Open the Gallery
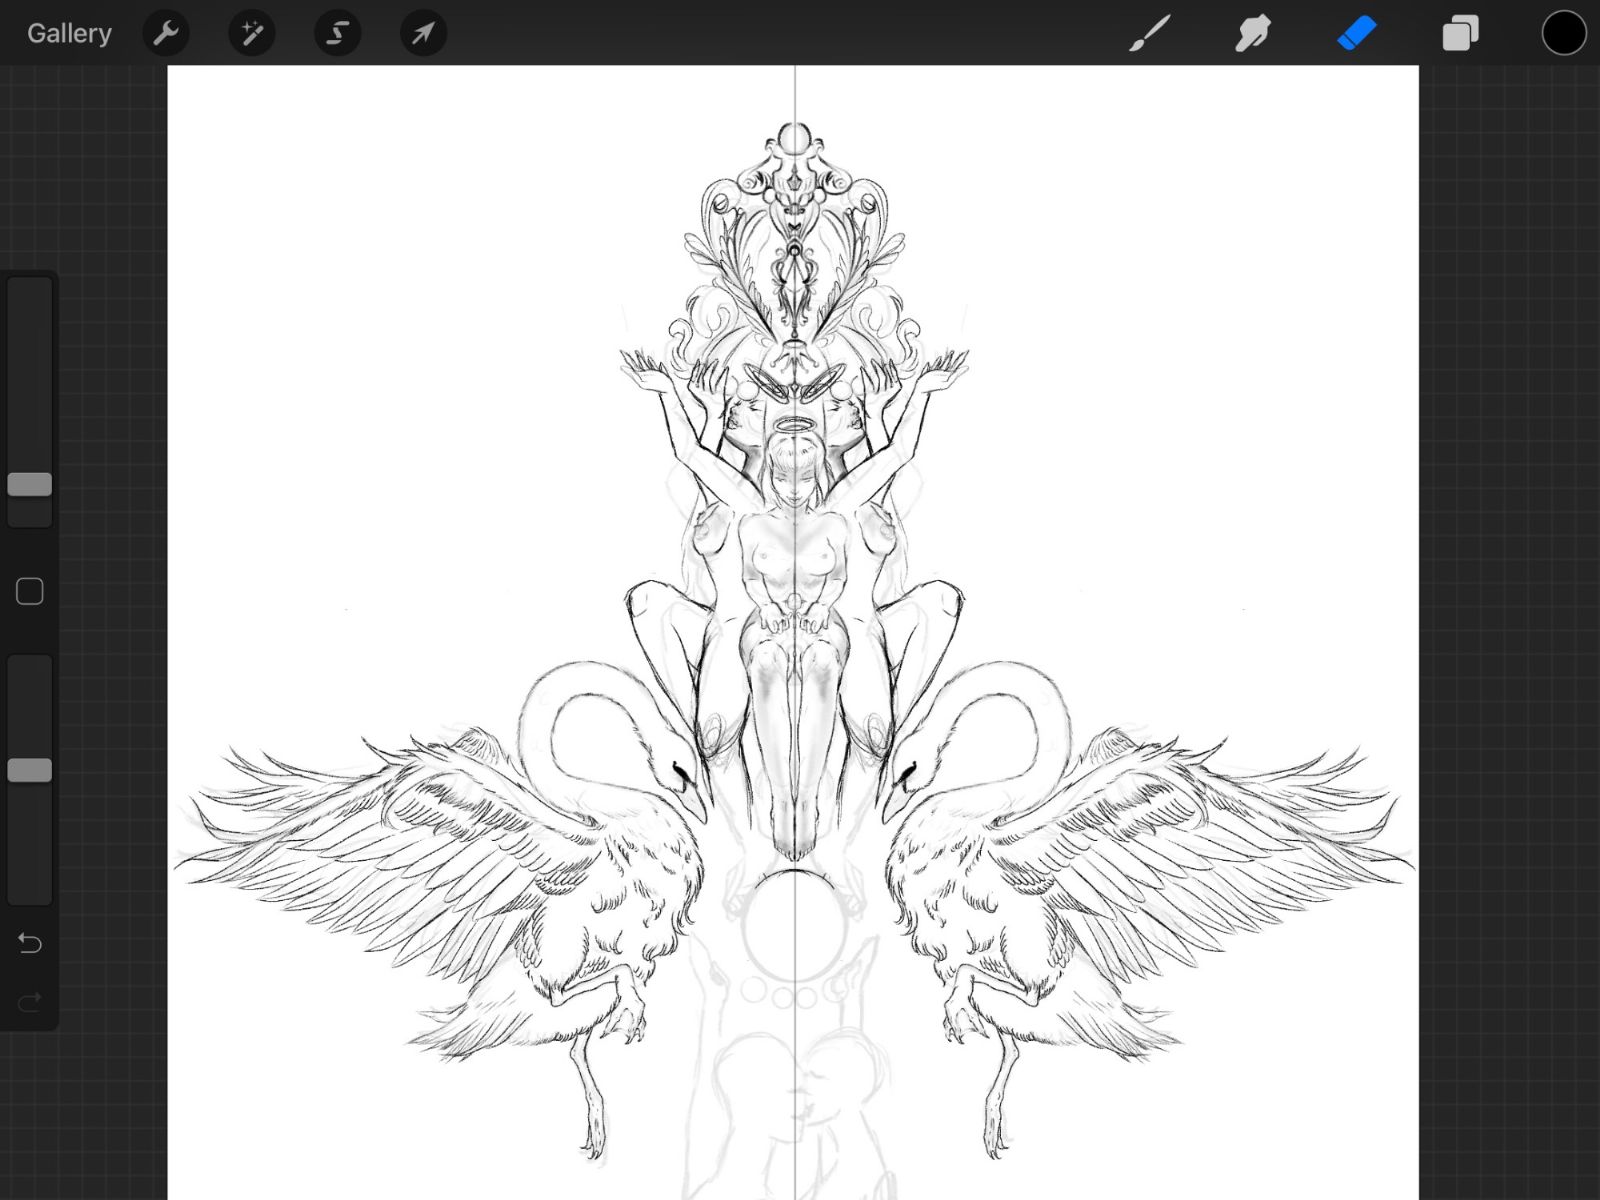Screen dimensions: 1600x1200 [69, 33]
